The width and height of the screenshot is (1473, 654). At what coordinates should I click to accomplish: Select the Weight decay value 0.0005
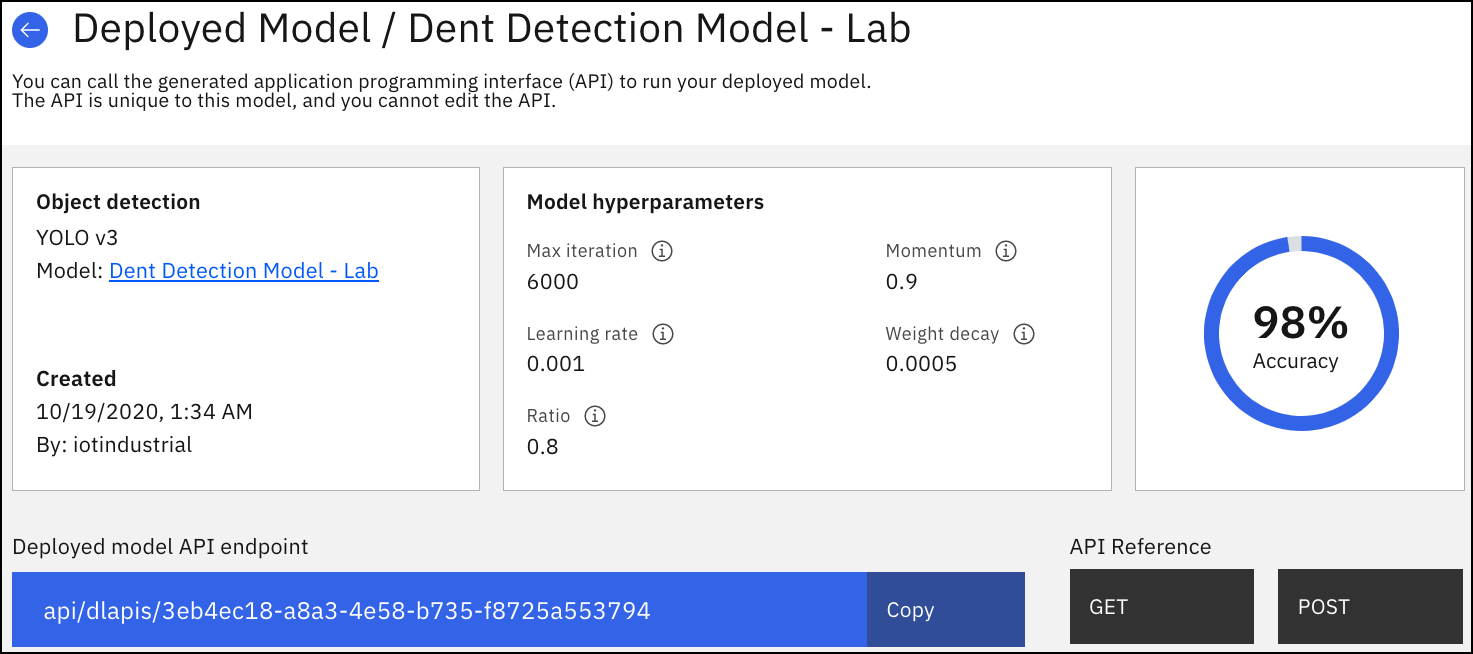[921, 364]
